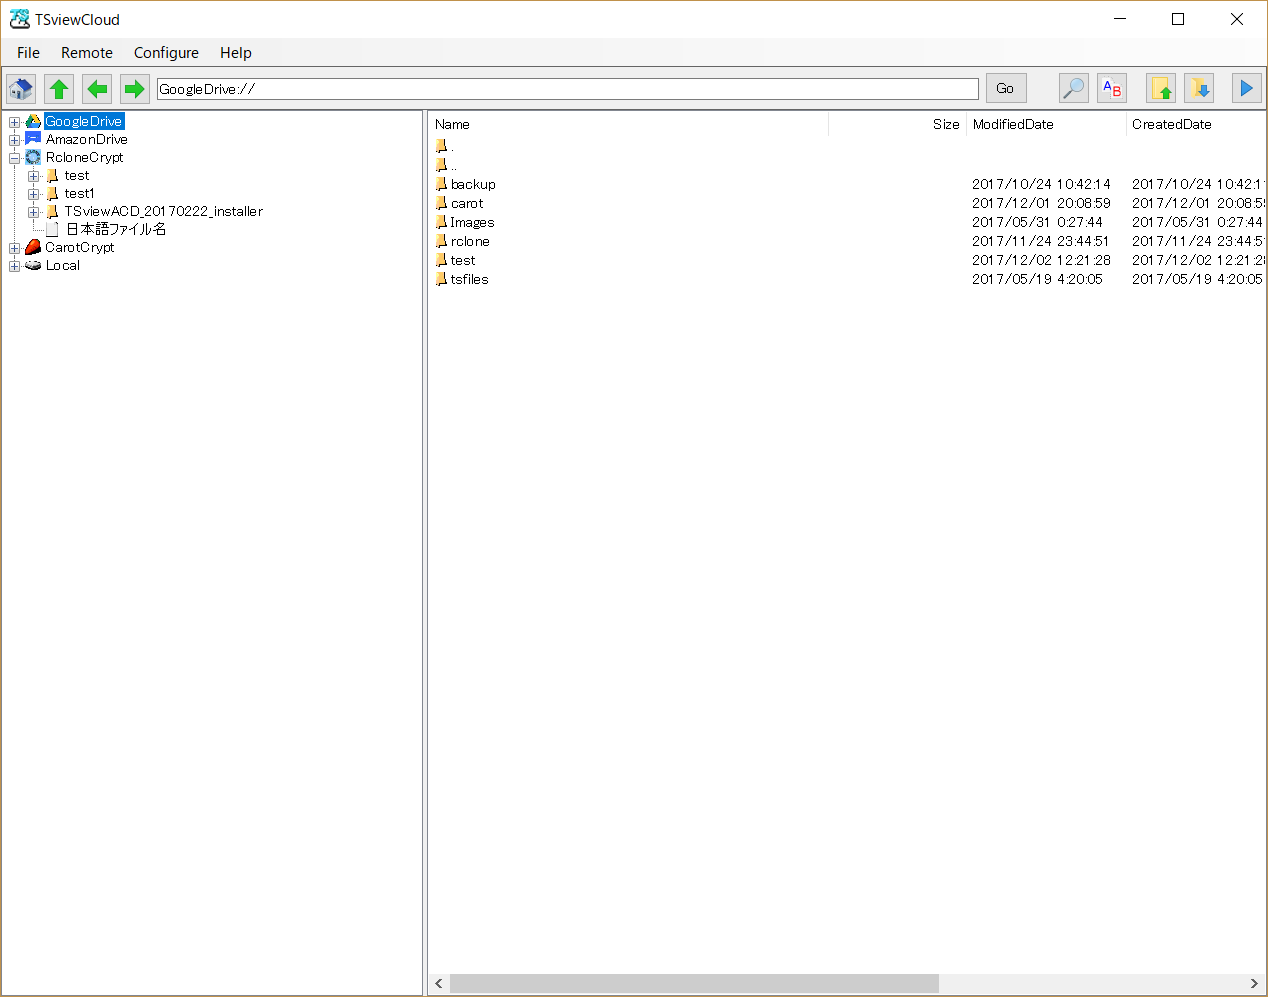This screenshot has width=1268, height=997.
Task: Click the horizontal scrollbar thumb
Action: 694,984
